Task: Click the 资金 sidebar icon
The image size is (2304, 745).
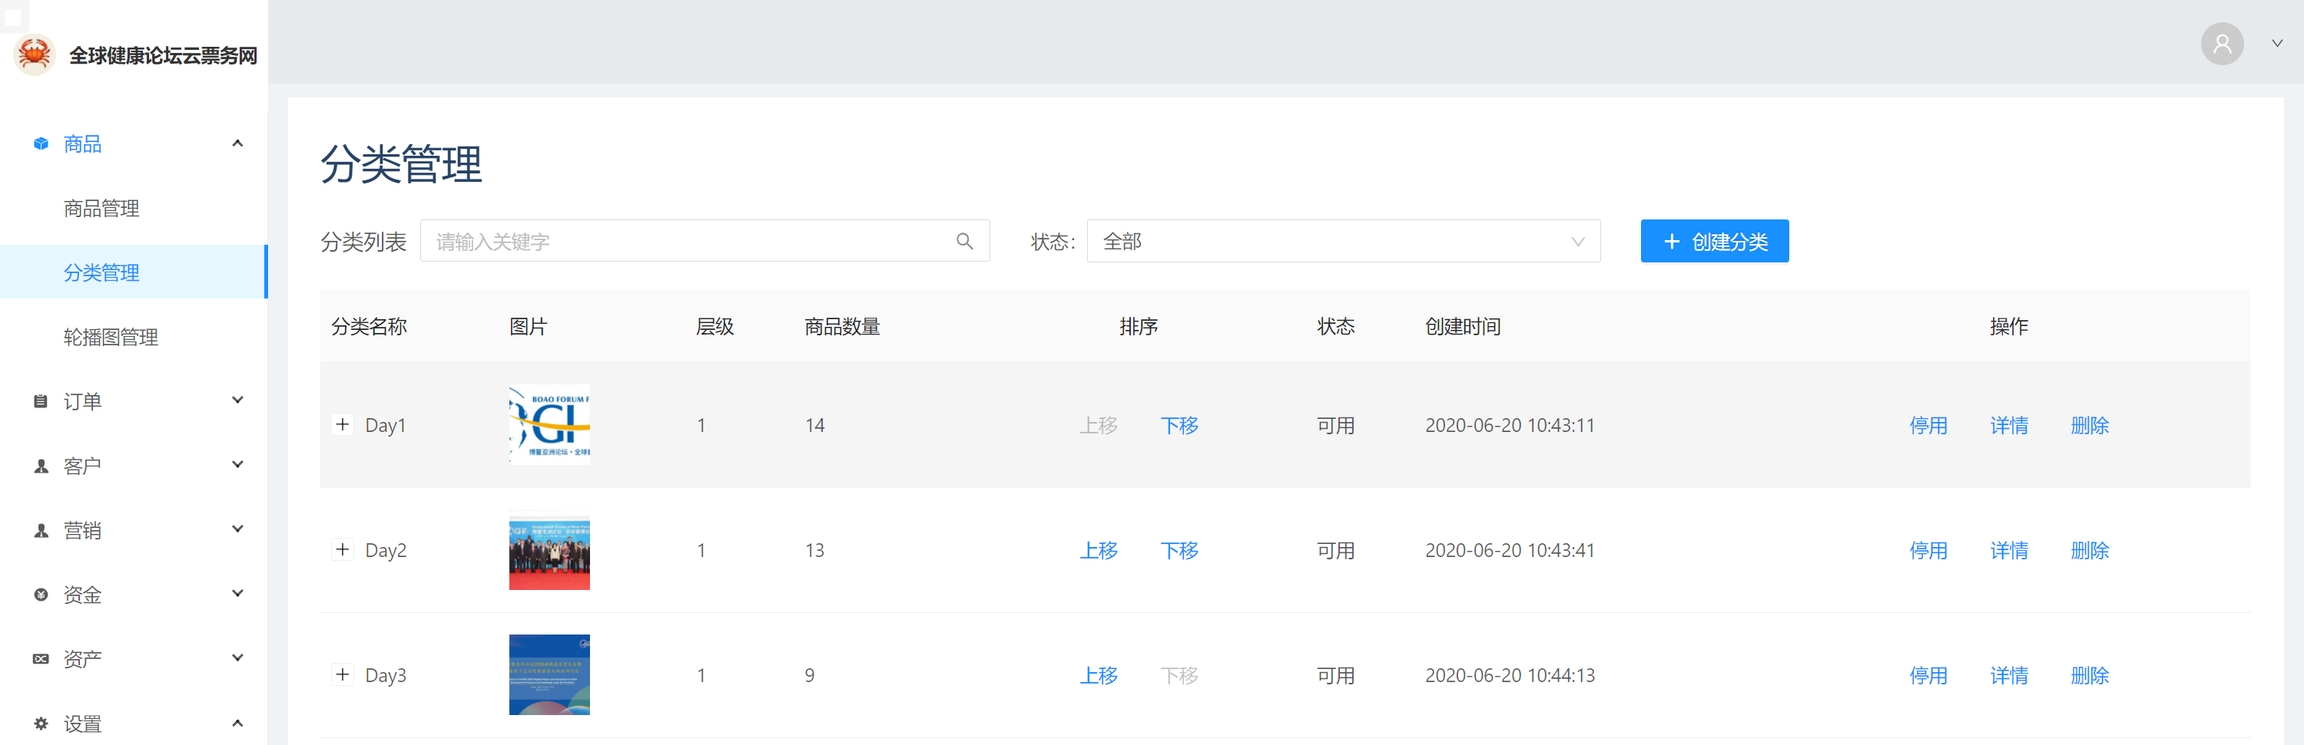Action: [41, 595]
